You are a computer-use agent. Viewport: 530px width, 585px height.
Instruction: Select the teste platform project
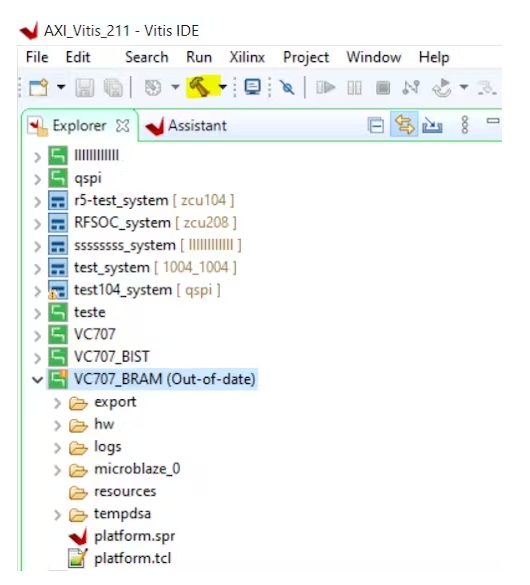pos(90,312)
